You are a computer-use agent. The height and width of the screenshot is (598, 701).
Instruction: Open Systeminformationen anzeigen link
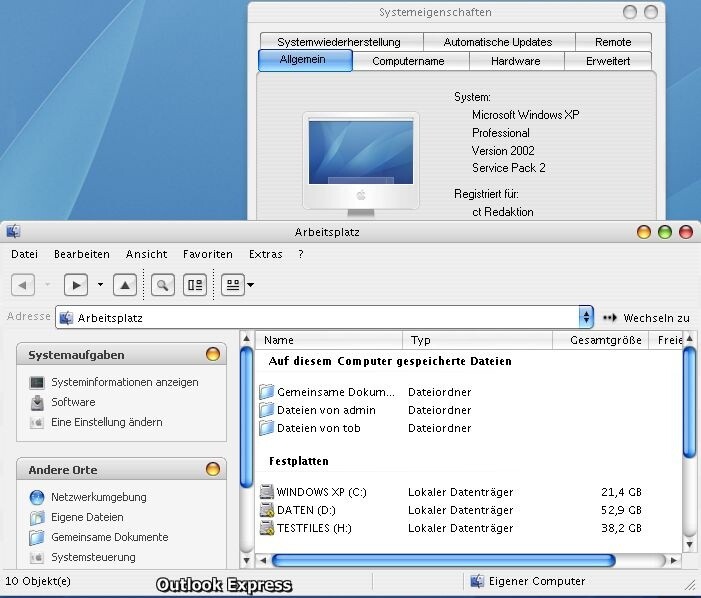click(125, 383)
